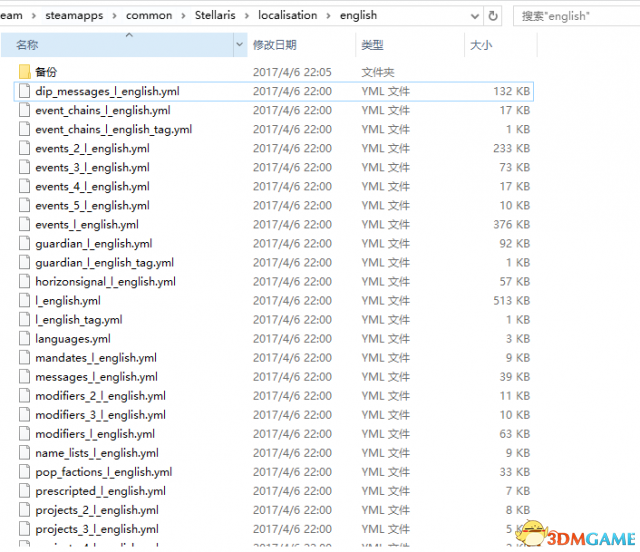The height and width of the screenshot is (552, 640).
Task: Navigate to Stellaris breadcrumb folder
Action: (215, 16)
